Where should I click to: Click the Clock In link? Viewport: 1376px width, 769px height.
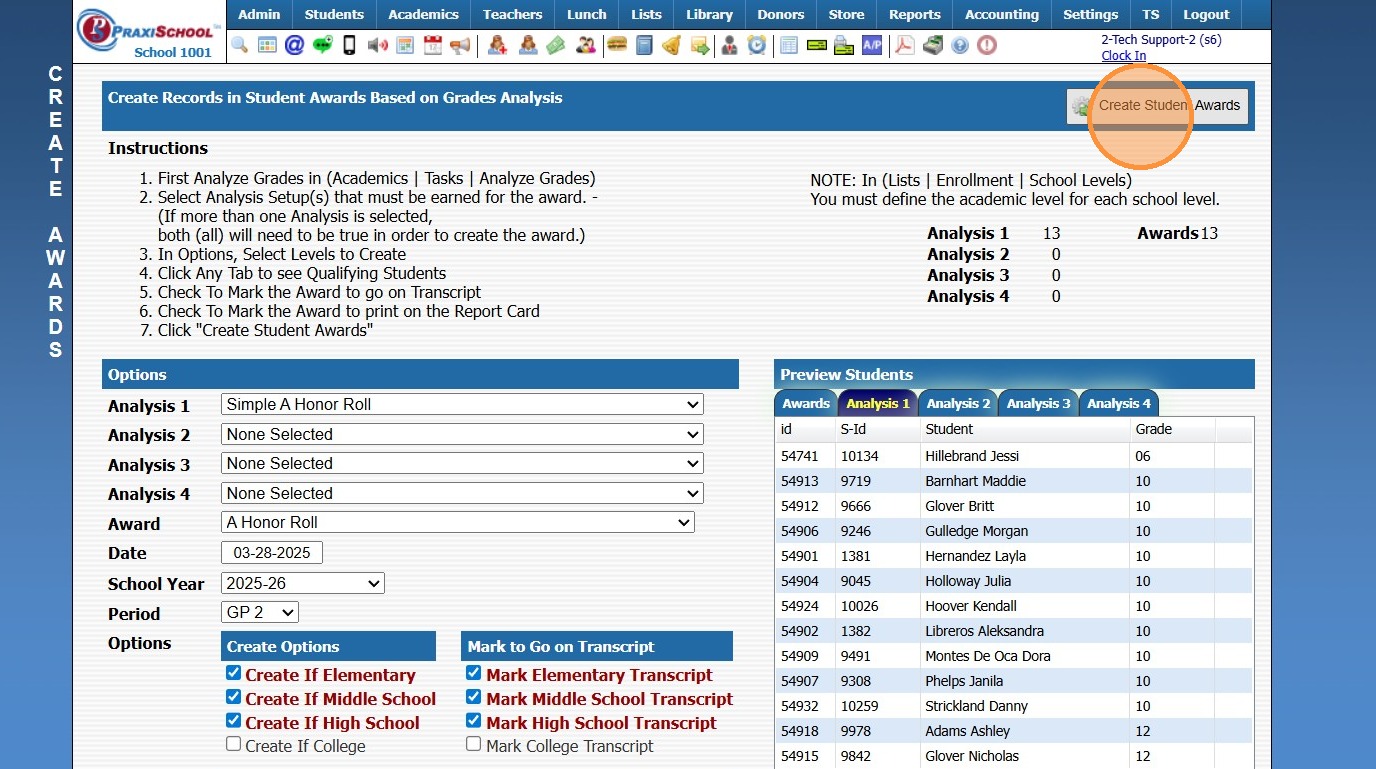tap(1123, 56)
